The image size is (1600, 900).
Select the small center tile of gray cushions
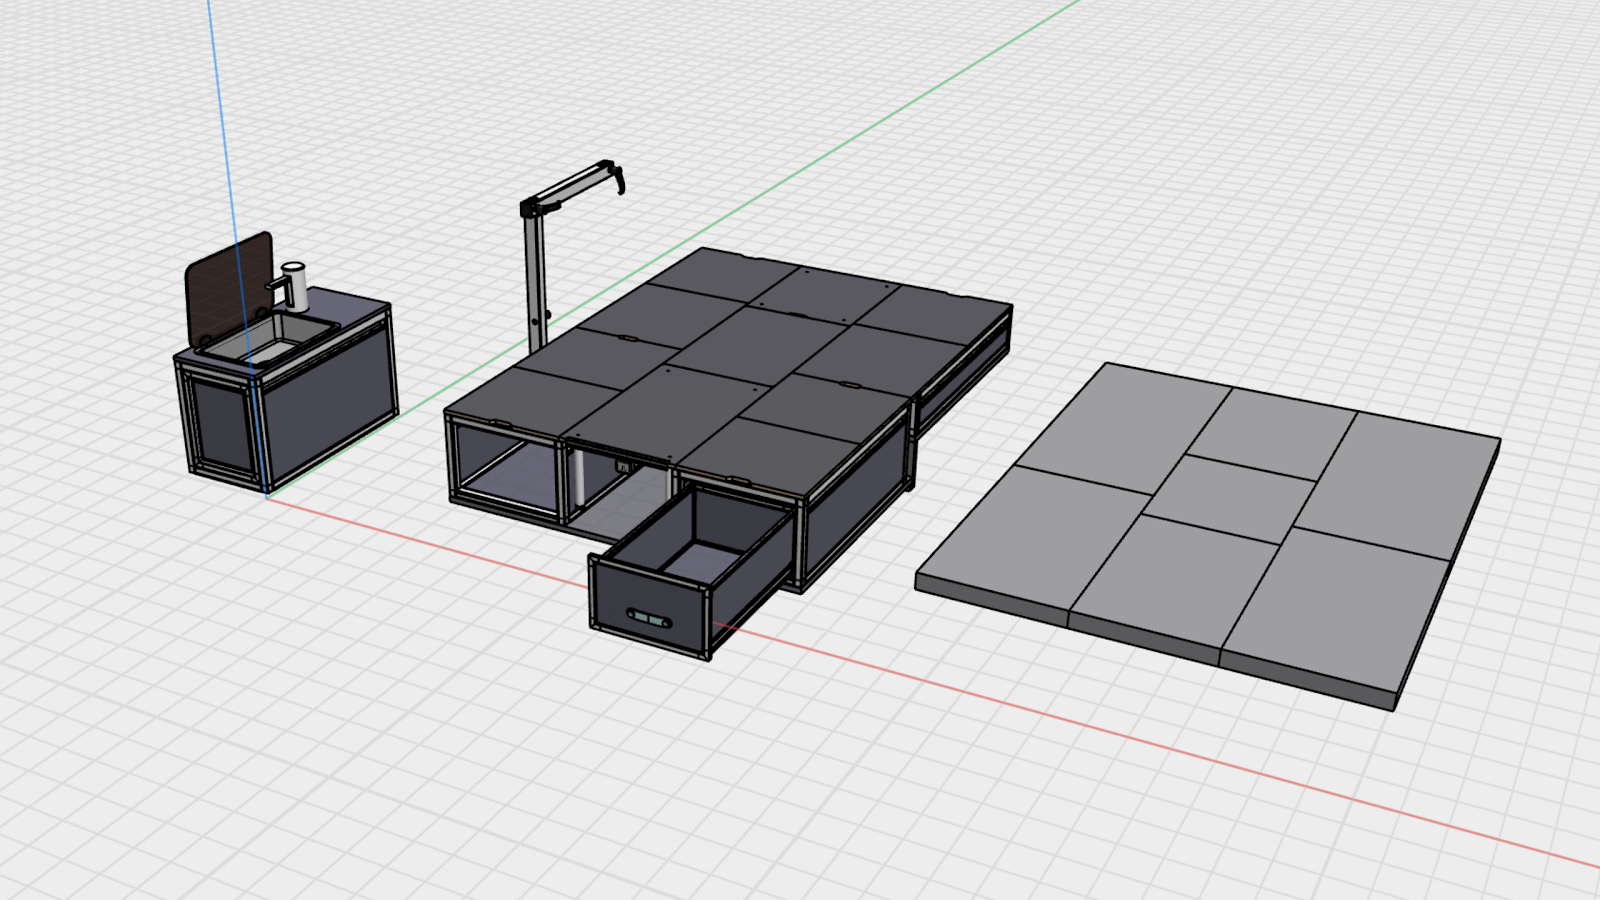click(x=1228, y=498)
